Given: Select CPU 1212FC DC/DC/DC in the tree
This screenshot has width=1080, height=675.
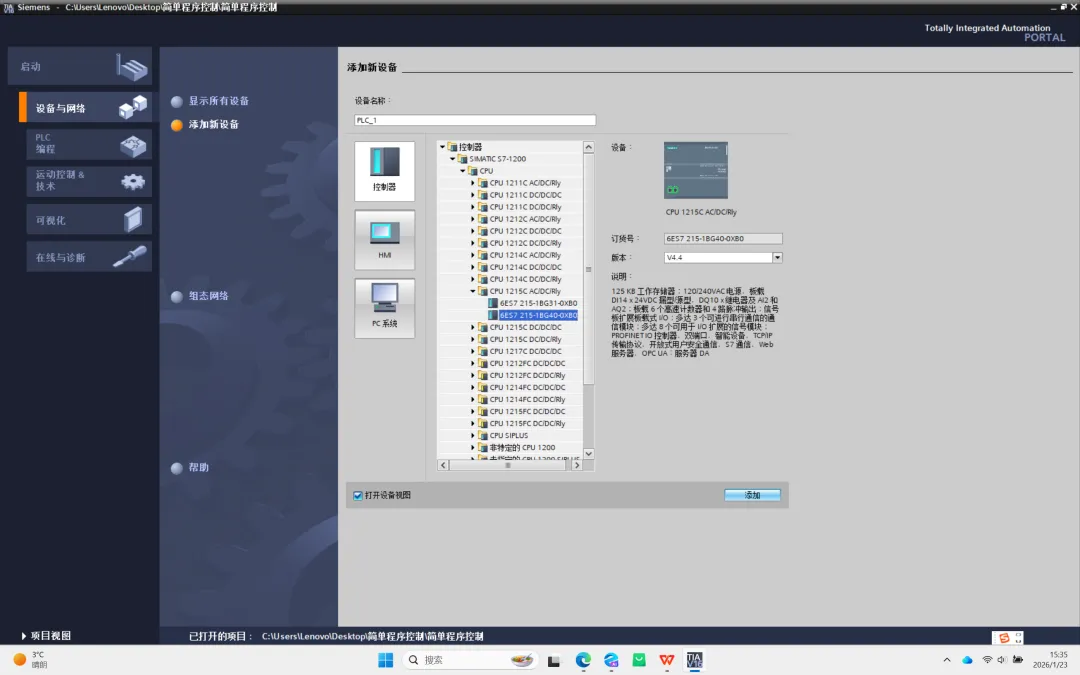Looking at the screenshot, I should tap(528, 363).
